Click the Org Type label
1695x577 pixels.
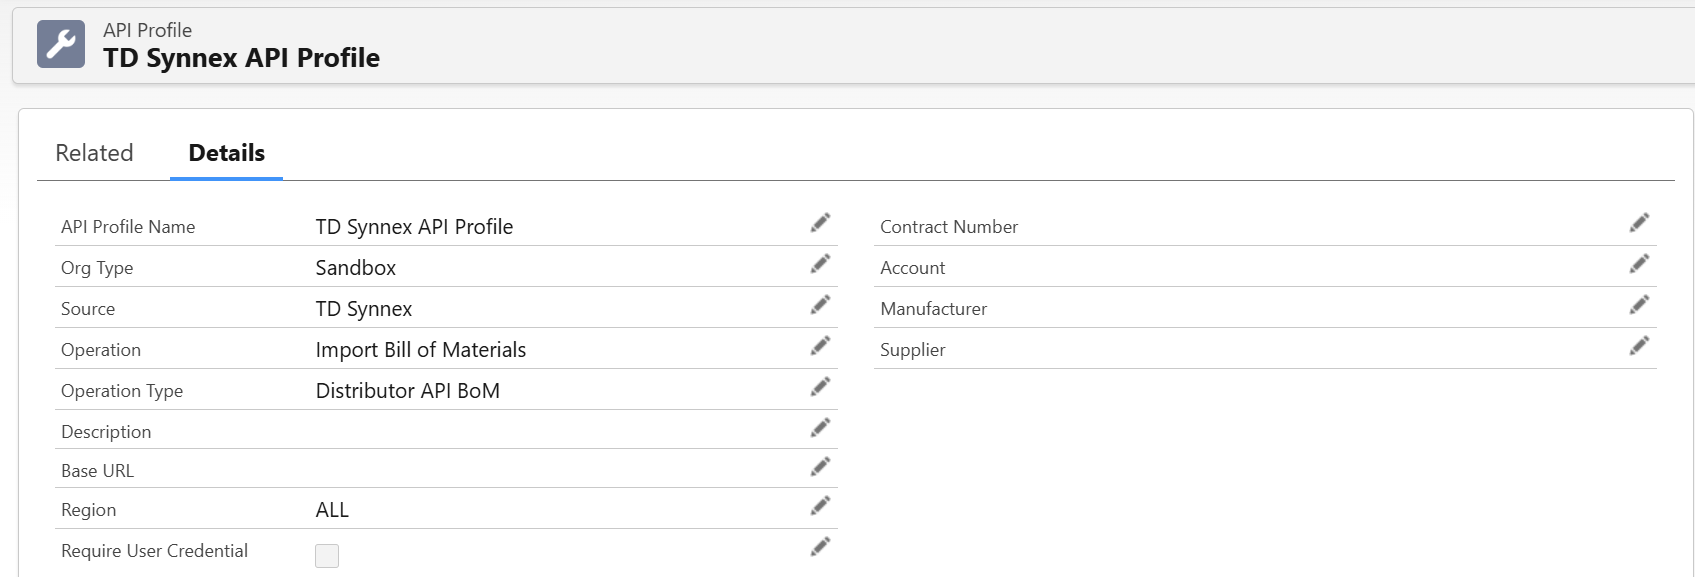point(97,268)
